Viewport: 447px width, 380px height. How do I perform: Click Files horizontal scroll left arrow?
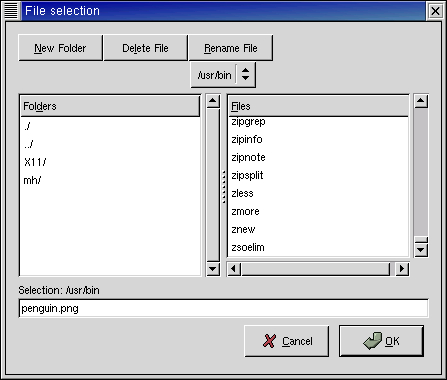coord(234,269)
